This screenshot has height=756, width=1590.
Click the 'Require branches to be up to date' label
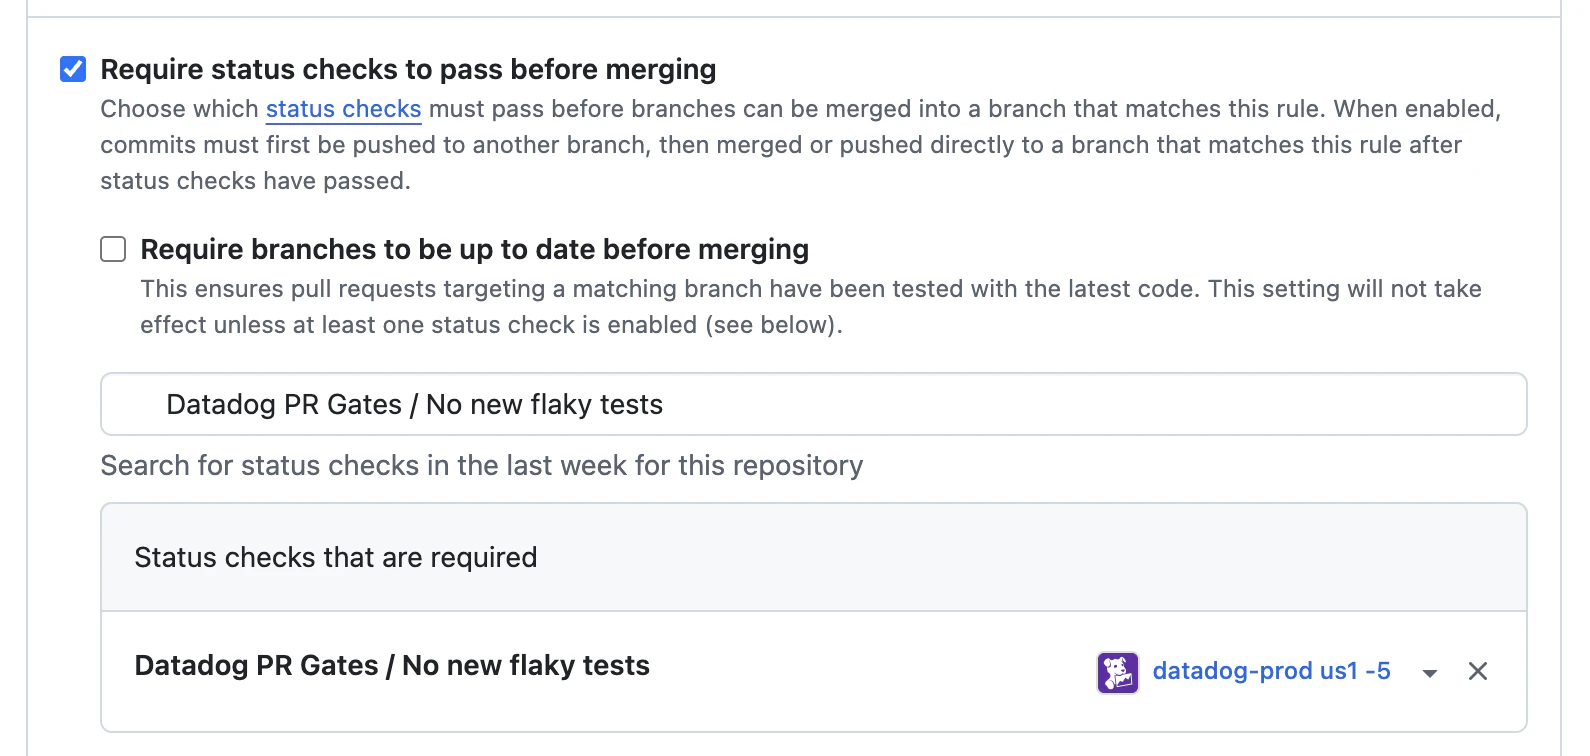(x=474, y=249)
